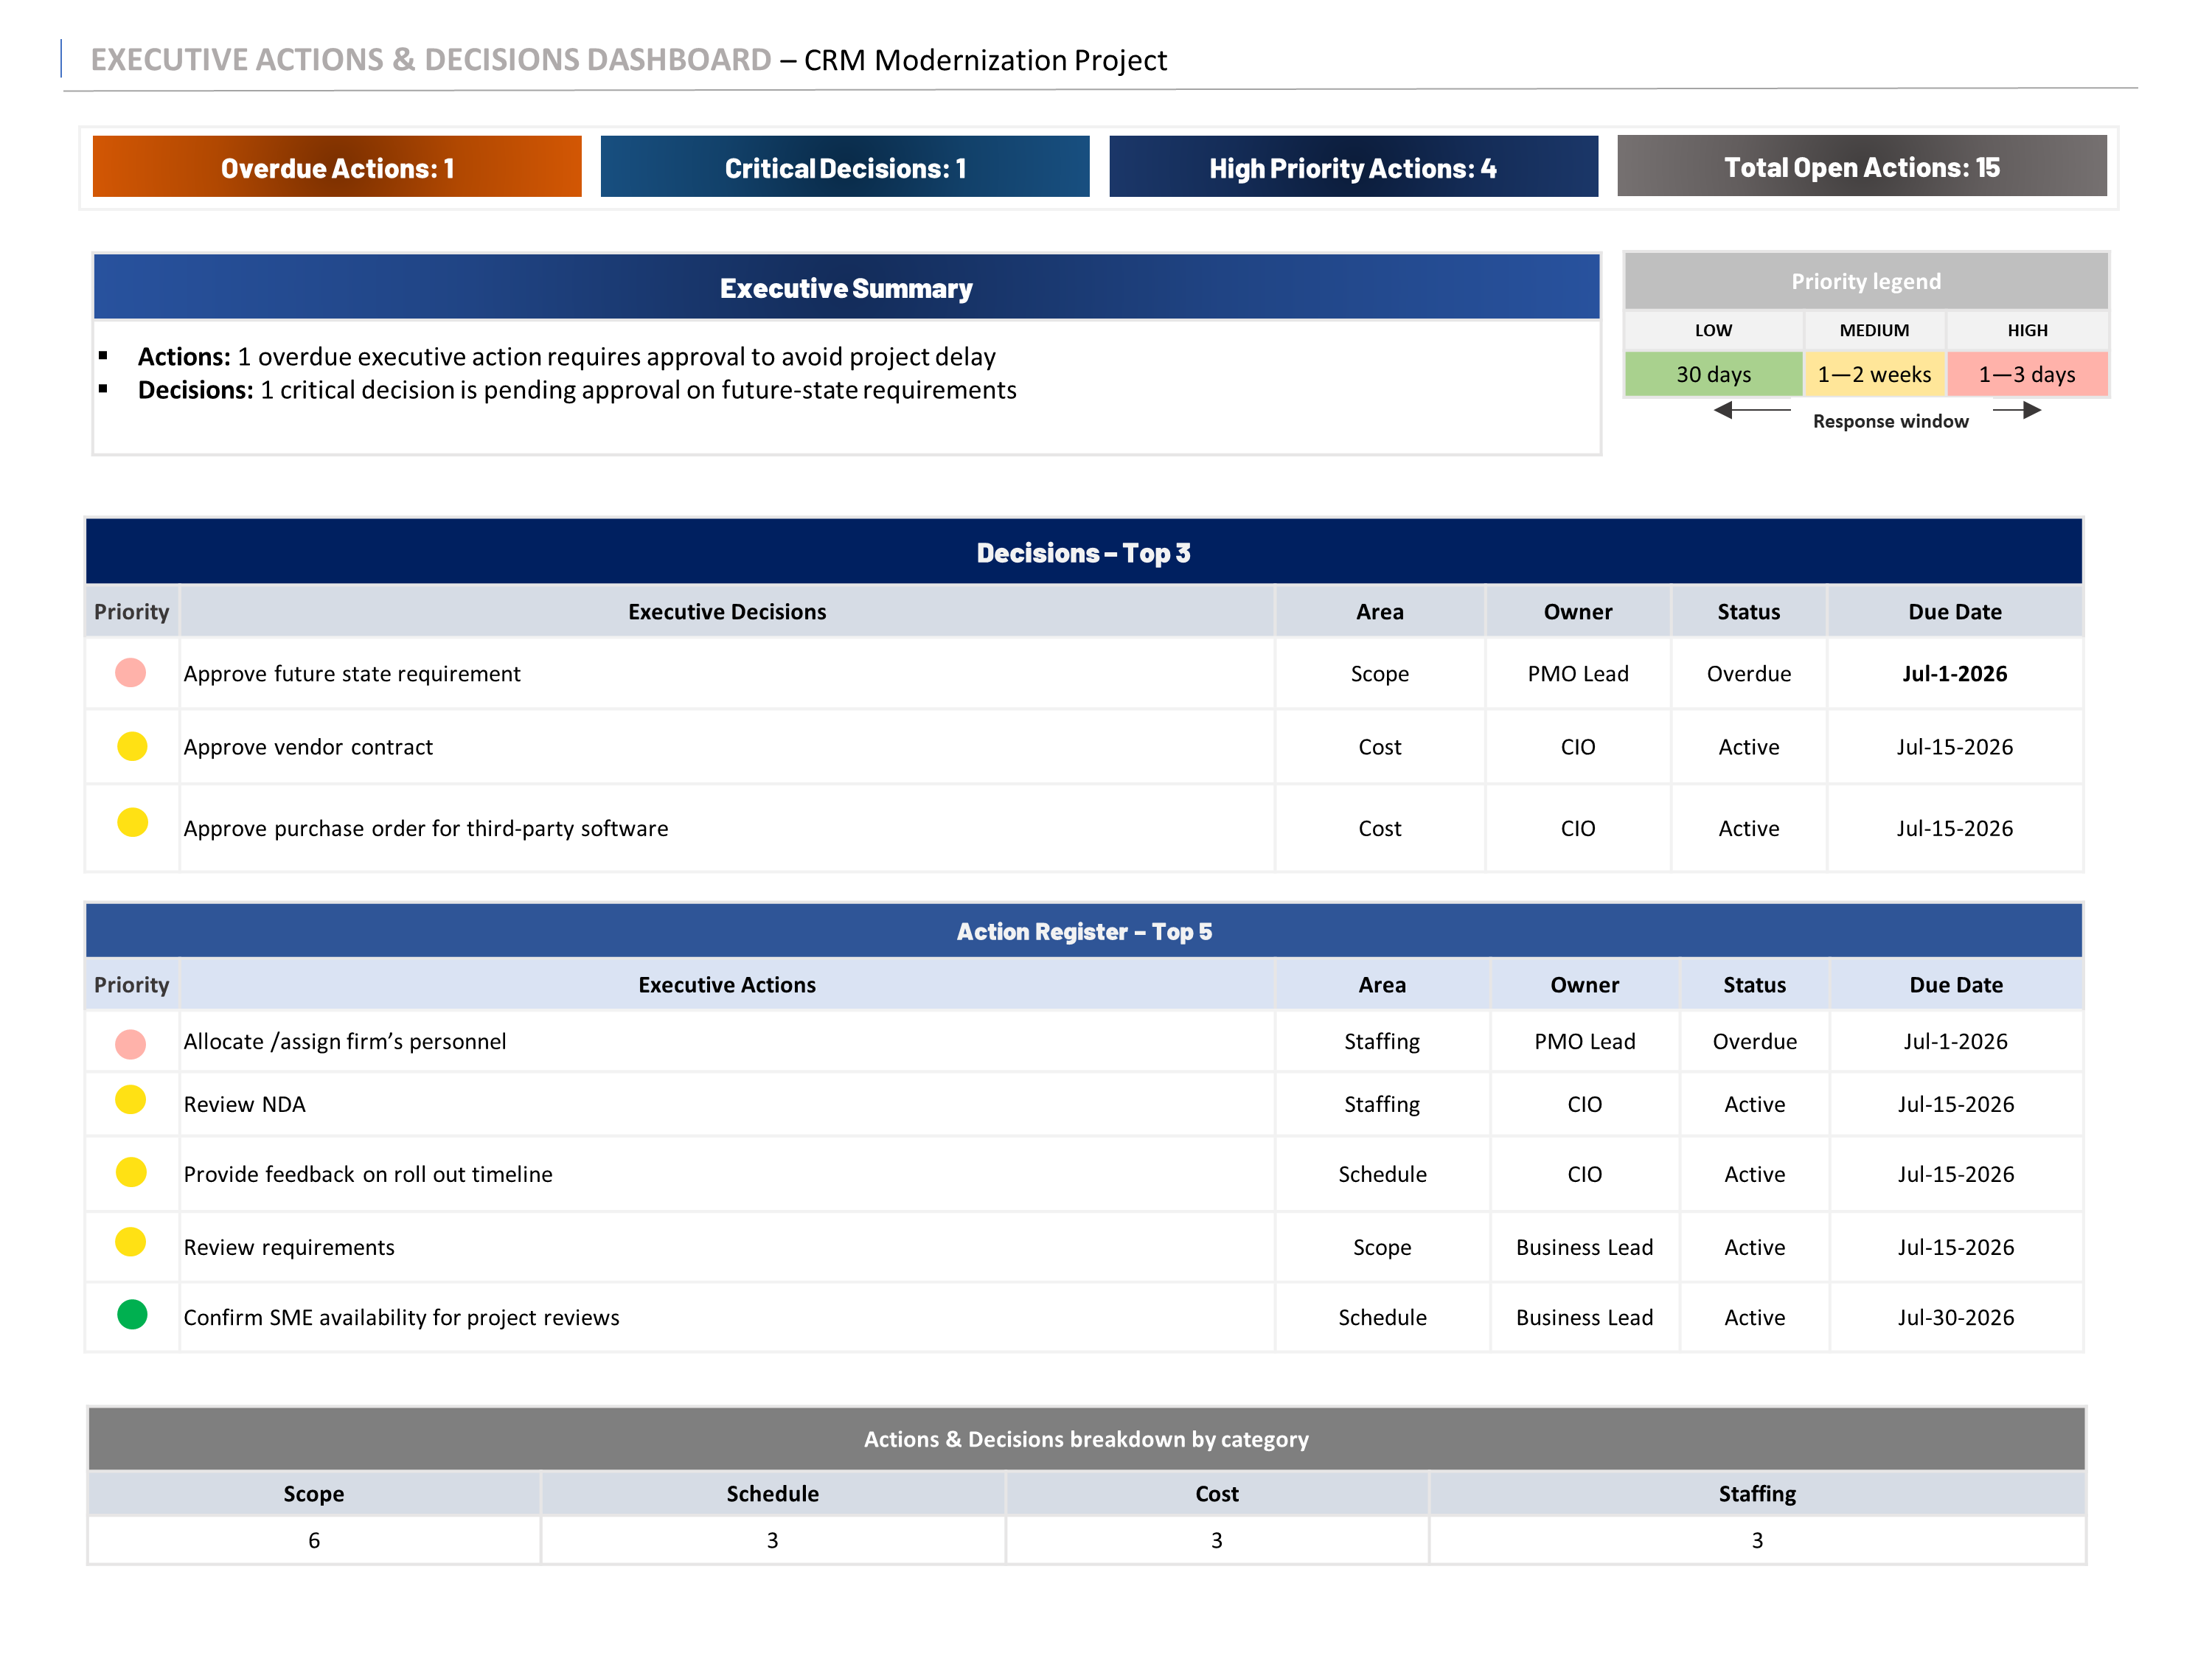Click yellow priority dot for Review NDA

[131, 1100]
